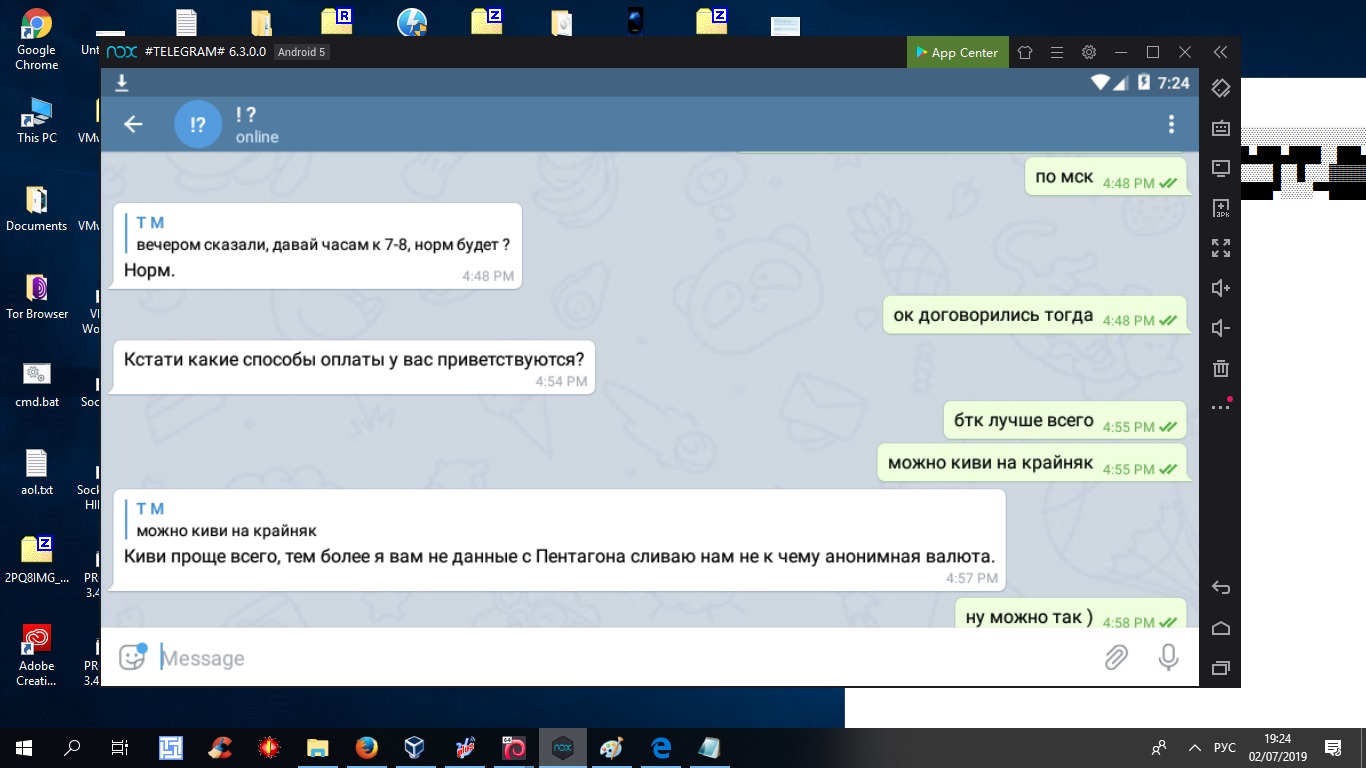Click the Nox rotate screen icon
The image size is (1366, 768).
(x=1220, y=88)
